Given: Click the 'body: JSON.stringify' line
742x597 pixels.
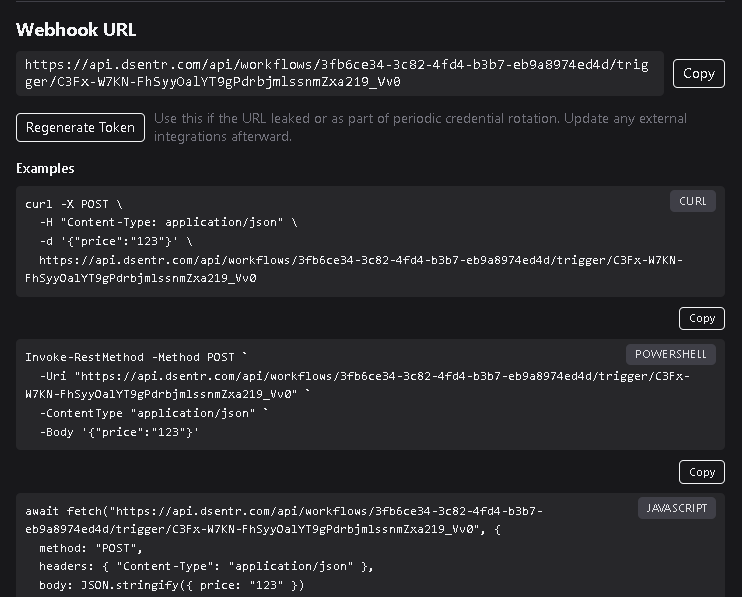Looking at the screenshot, I should click(x=172, y=585).
